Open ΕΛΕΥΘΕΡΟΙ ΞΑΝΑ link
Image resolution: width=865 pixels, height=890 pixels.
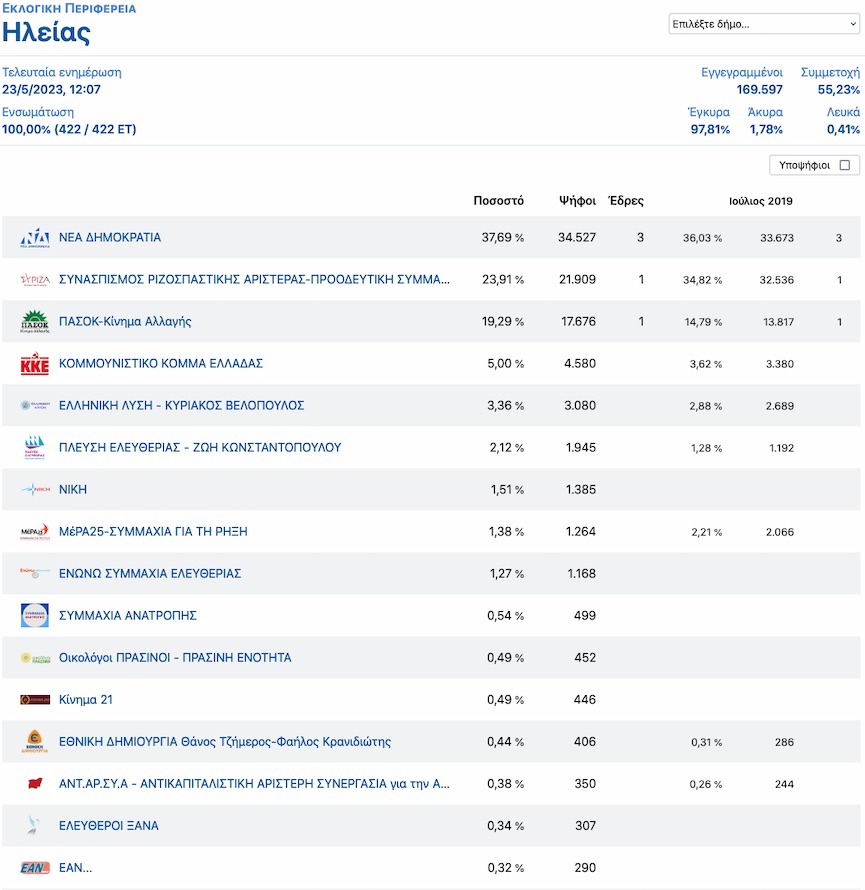tap(108, 825)
